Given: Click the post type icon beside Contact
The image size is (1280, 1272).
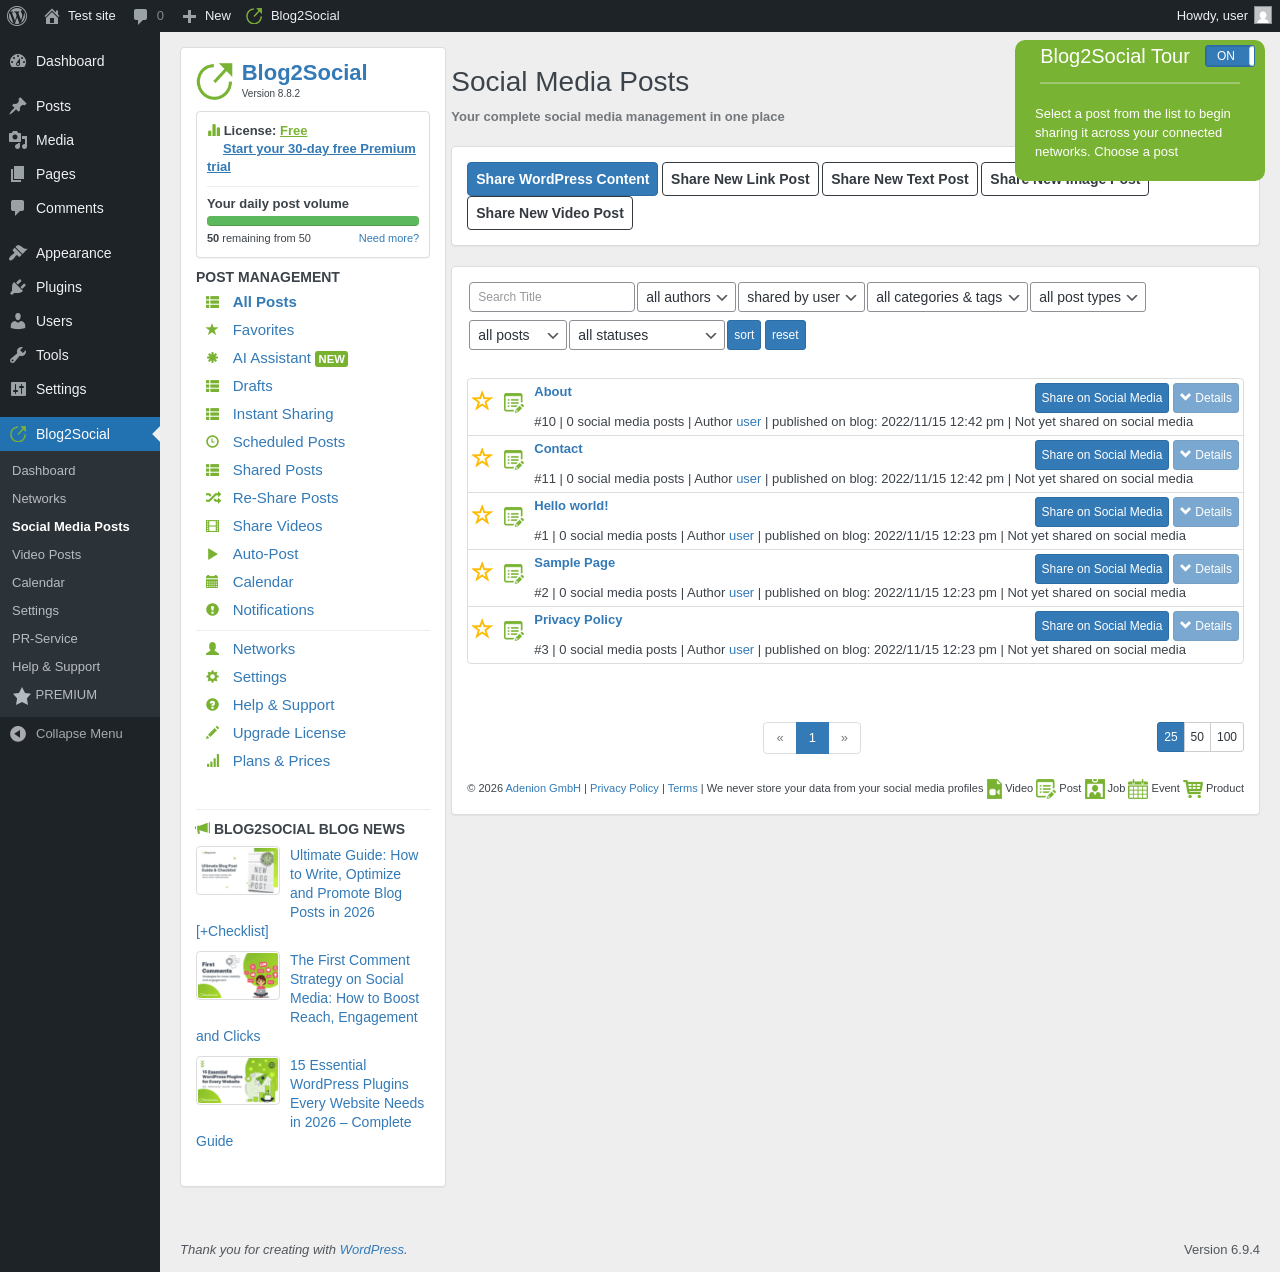Looking at the screenshot, I should click(514, 460).
